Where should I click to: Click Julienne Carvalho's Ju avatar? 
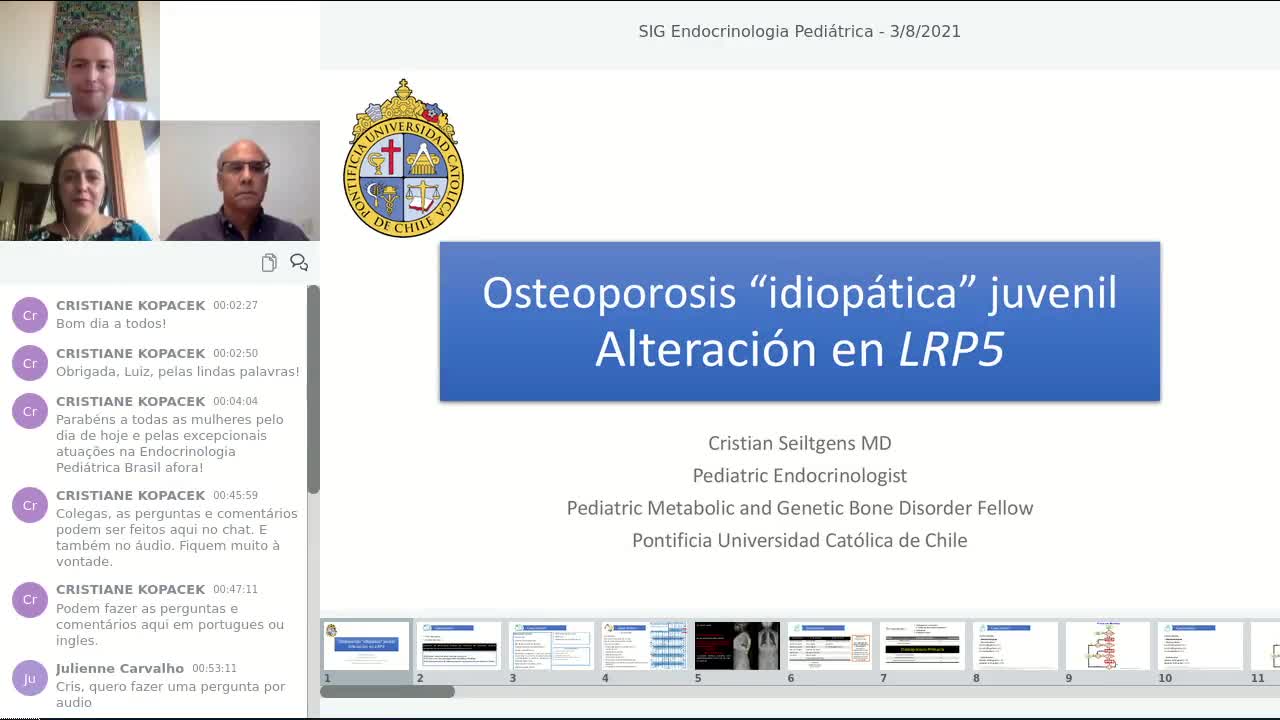(30, 678)
